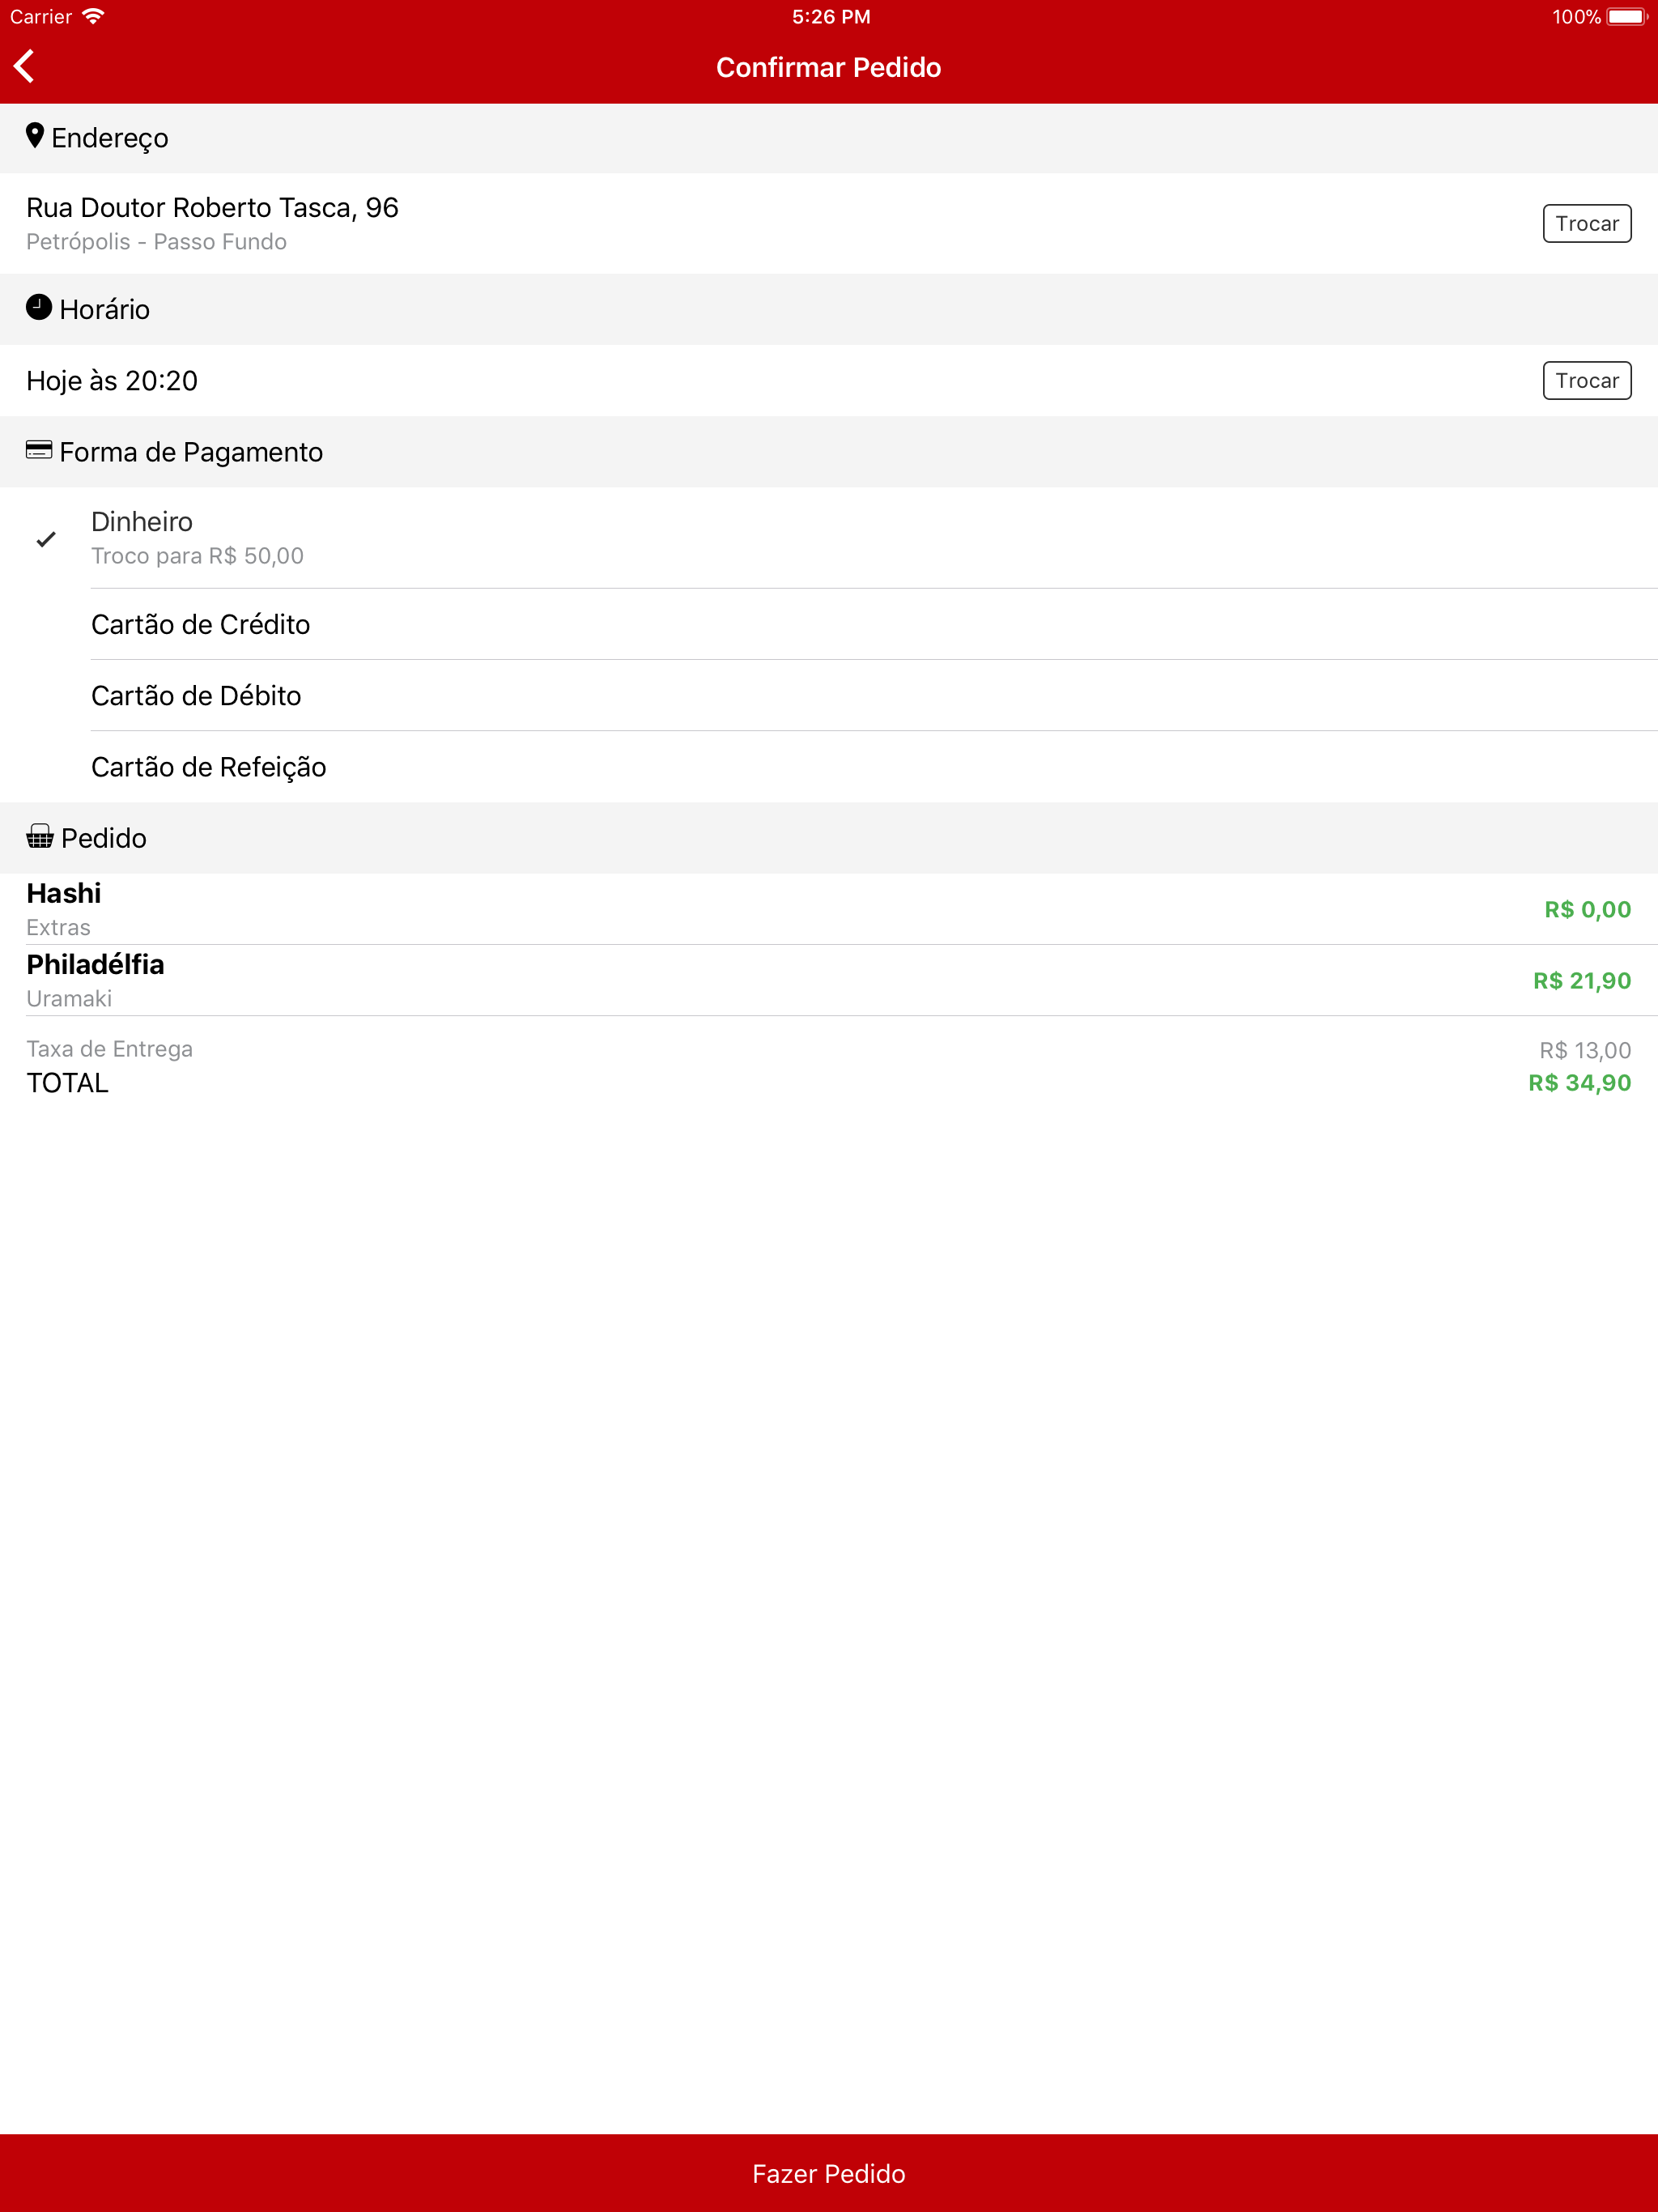1658x2212 pixels.
Task: Click the Hoje às 20:20 time
Action: [x=112, y=380]
